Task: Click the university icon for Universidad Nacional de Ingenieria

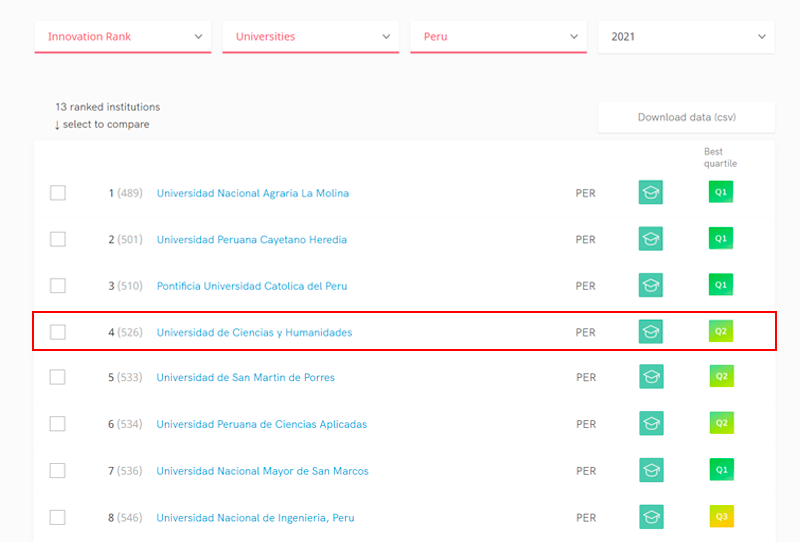Action: [651, 517]
